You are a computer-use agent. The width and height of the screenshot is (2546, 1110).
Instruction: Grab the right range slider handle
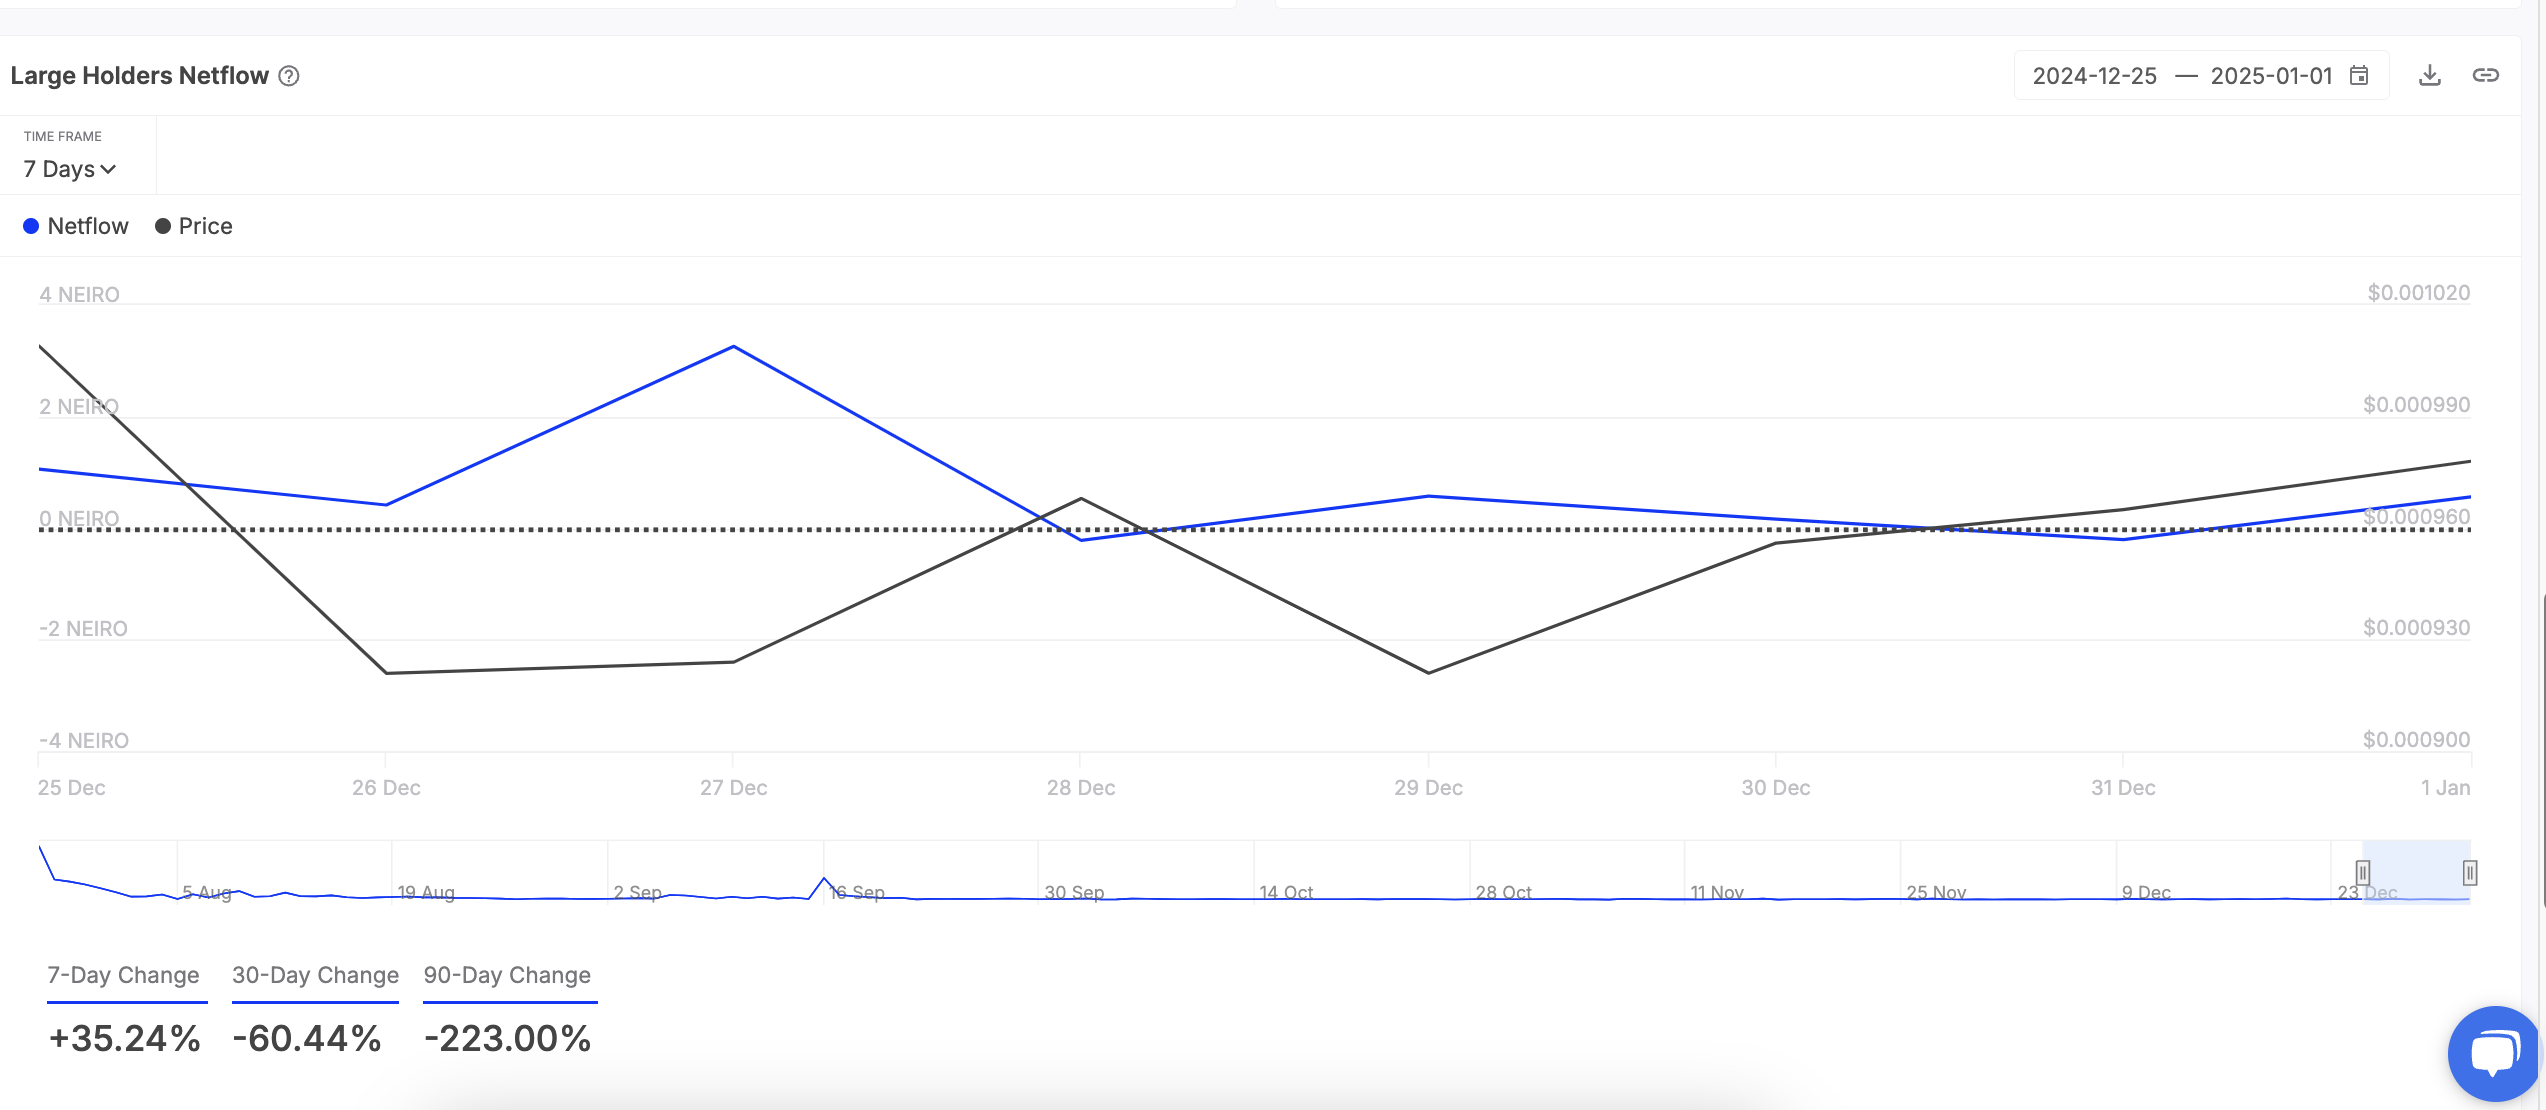pos(2470,872)
